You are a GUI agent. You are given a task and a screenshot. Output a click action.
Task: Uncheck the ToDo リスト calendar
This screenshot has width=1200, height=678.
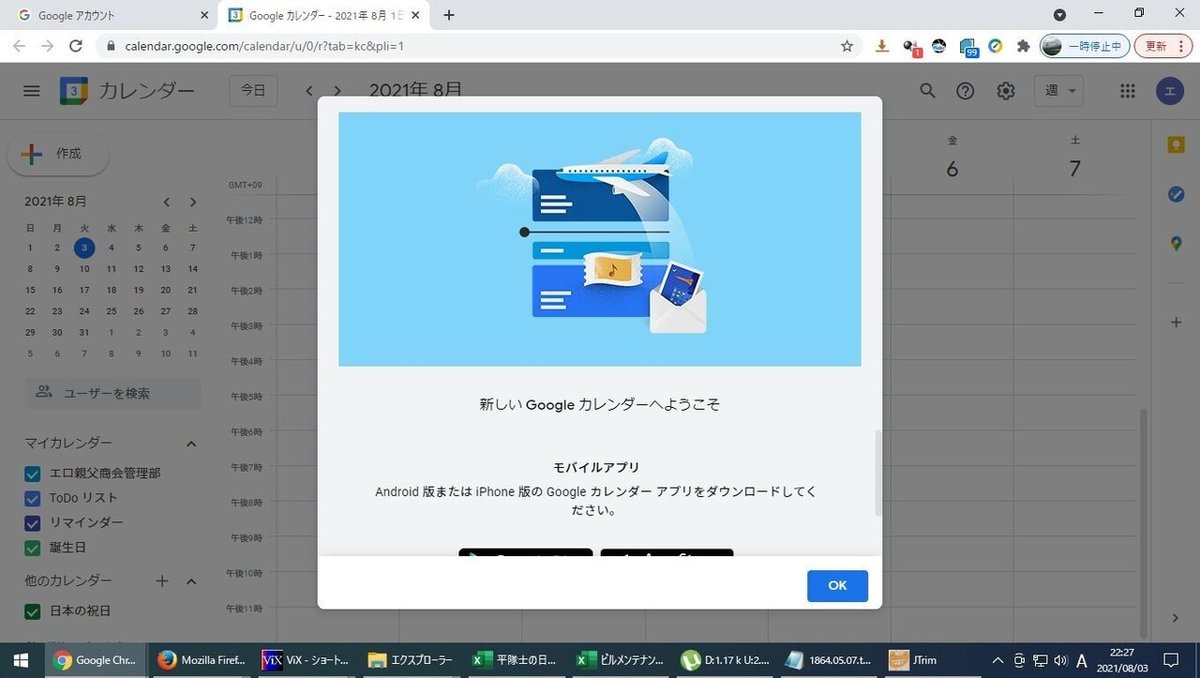coord(29,497)
